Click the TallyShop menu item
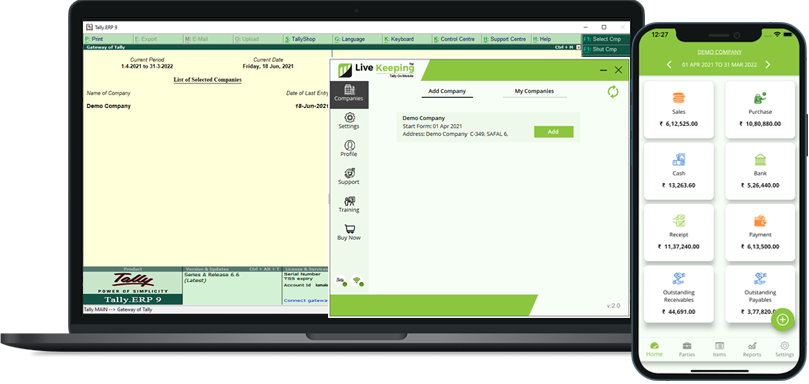809x384 pixels. point(308,39)
